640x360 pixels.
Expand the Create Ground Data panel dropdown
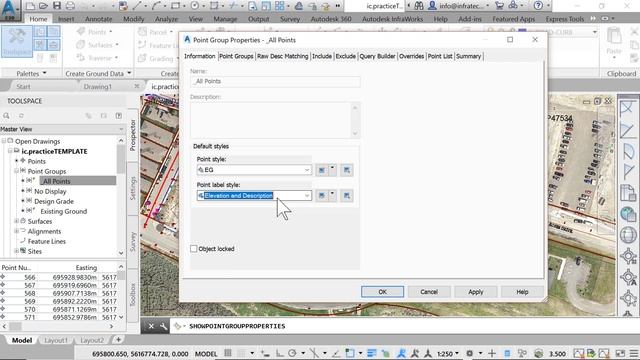pyautogui.click(x=98, y=73)
